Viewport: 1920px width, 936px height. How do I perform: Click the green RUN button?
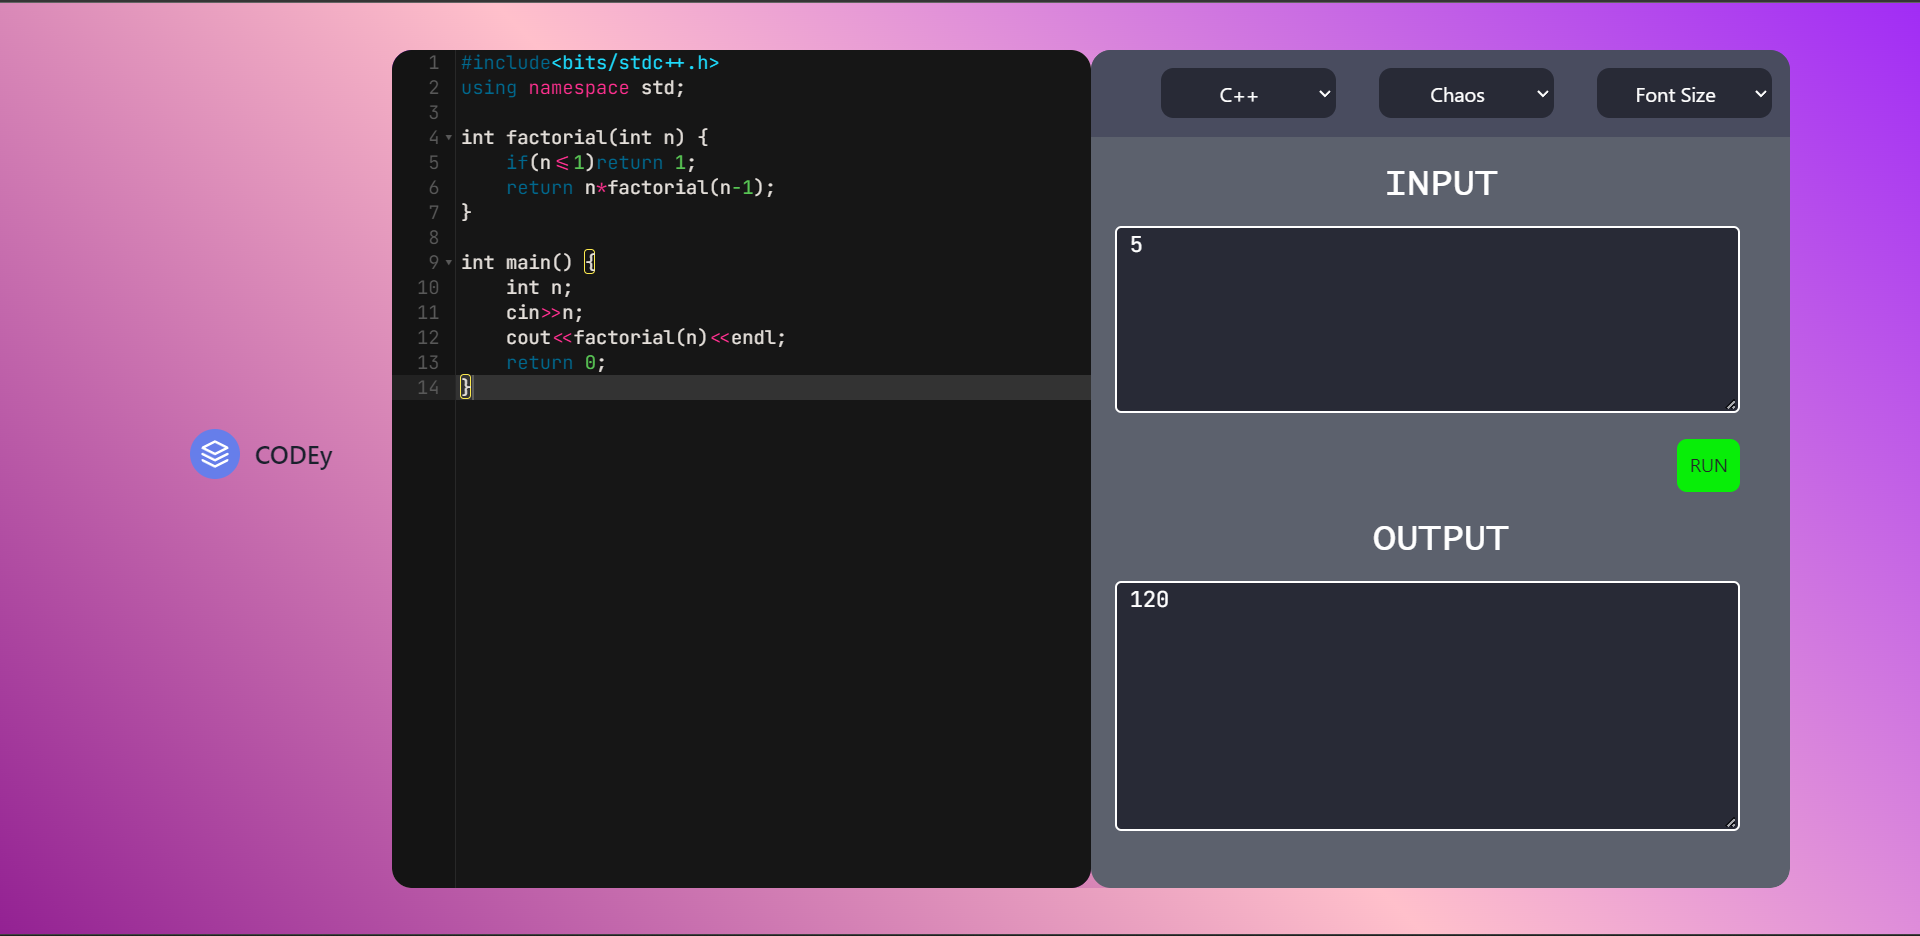click(x=1708, y=465)
